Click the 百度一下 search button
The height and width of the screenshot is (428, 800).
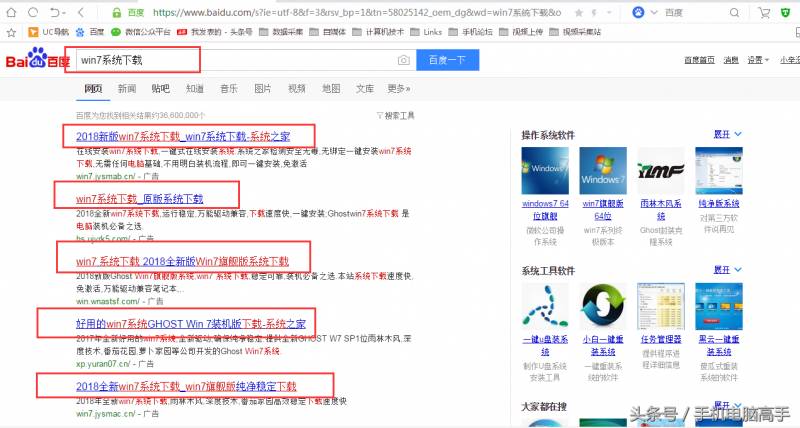tap(447, 60)
